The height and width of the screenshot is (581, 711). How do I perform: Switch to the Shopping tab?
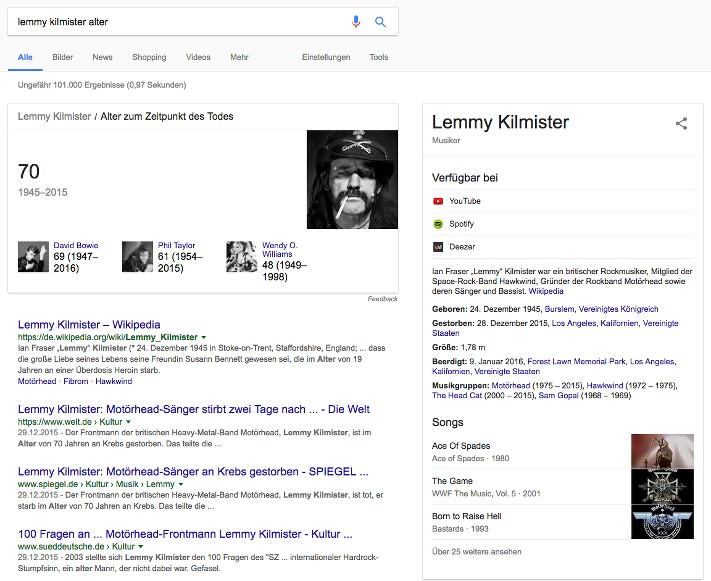149,57
